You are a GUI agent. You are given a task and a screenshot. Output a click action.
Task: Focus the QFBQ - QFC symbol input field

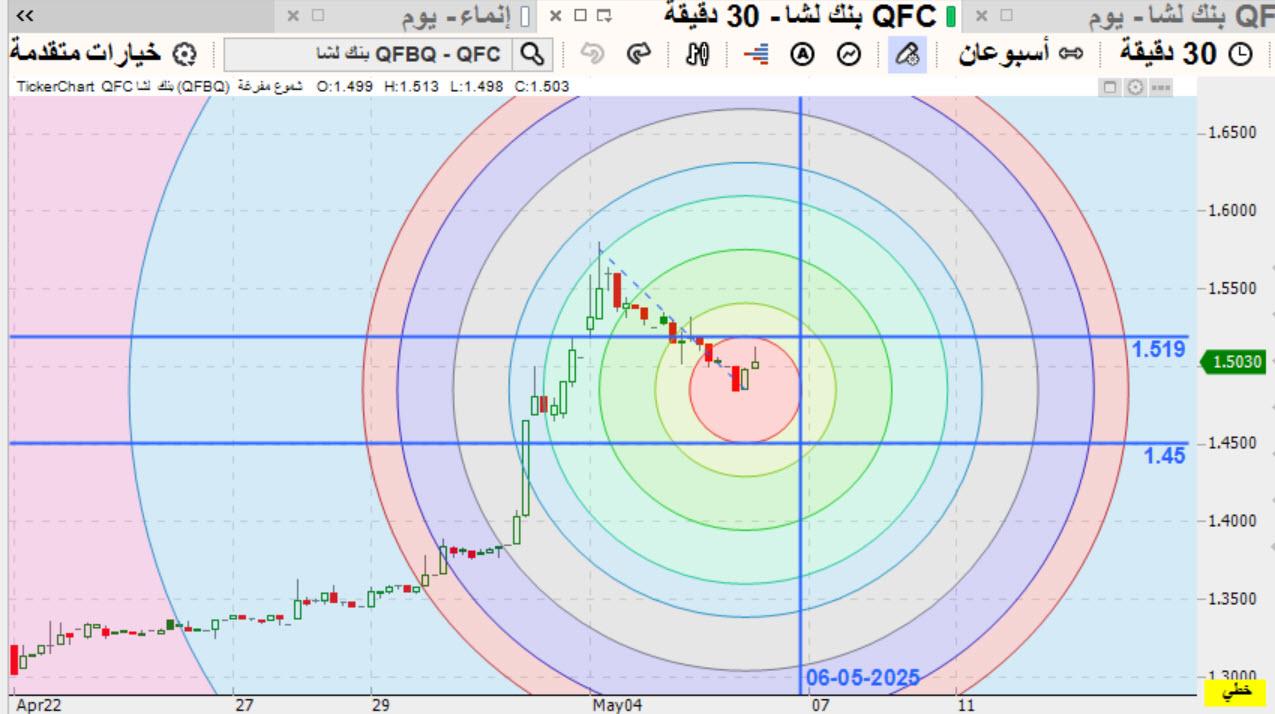pyautogui.click(x=369, y=54)
